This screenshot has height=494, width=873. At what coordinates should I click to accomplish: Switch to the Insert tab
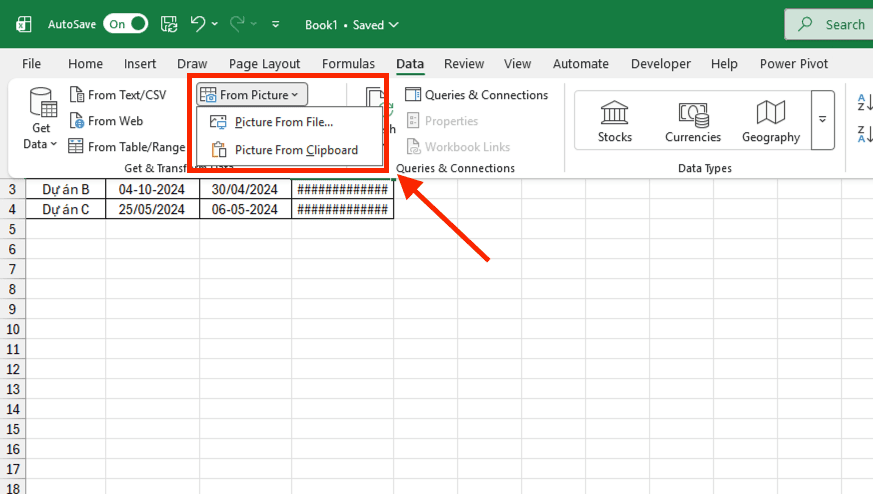(140, 63)
